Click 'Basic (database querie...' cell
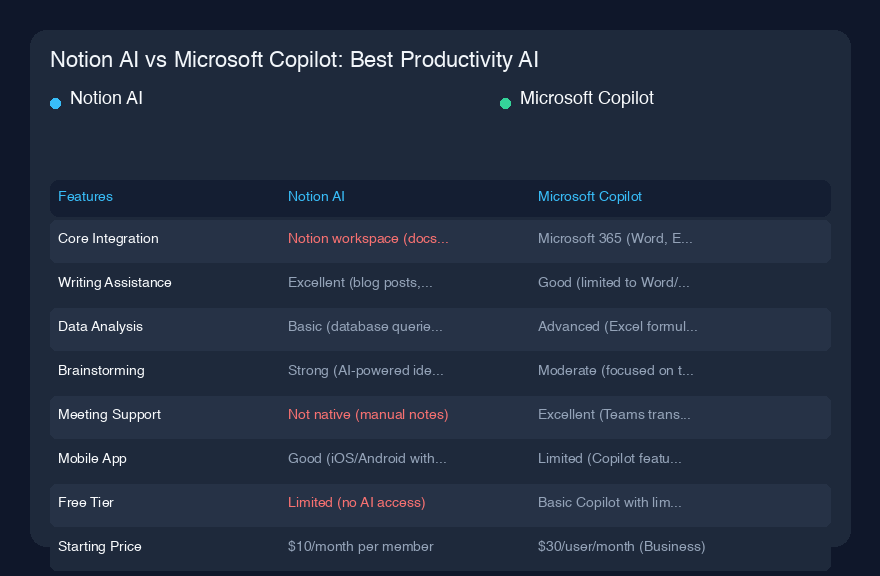The image size is (880, 576). [x=365, y=327]
